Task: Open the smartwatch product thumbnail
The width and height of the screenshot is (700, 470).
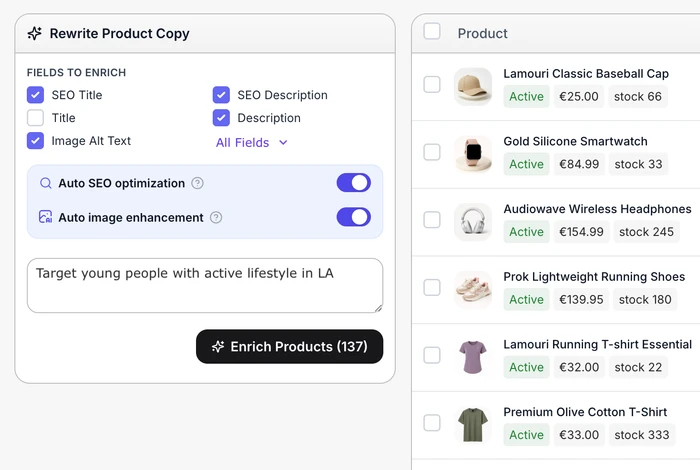Action: coord(473,154)
